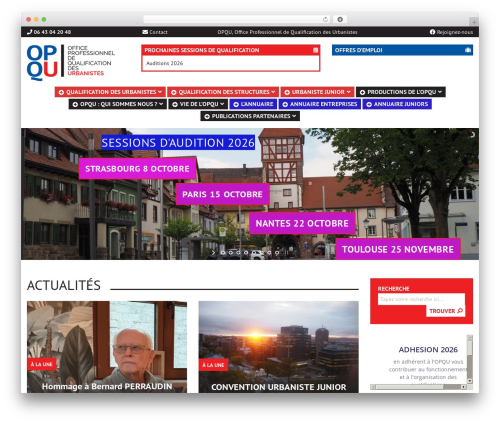Click the Sessions d'audition 2026 banner title
This screenshot has height=423, width=500.
178,143
